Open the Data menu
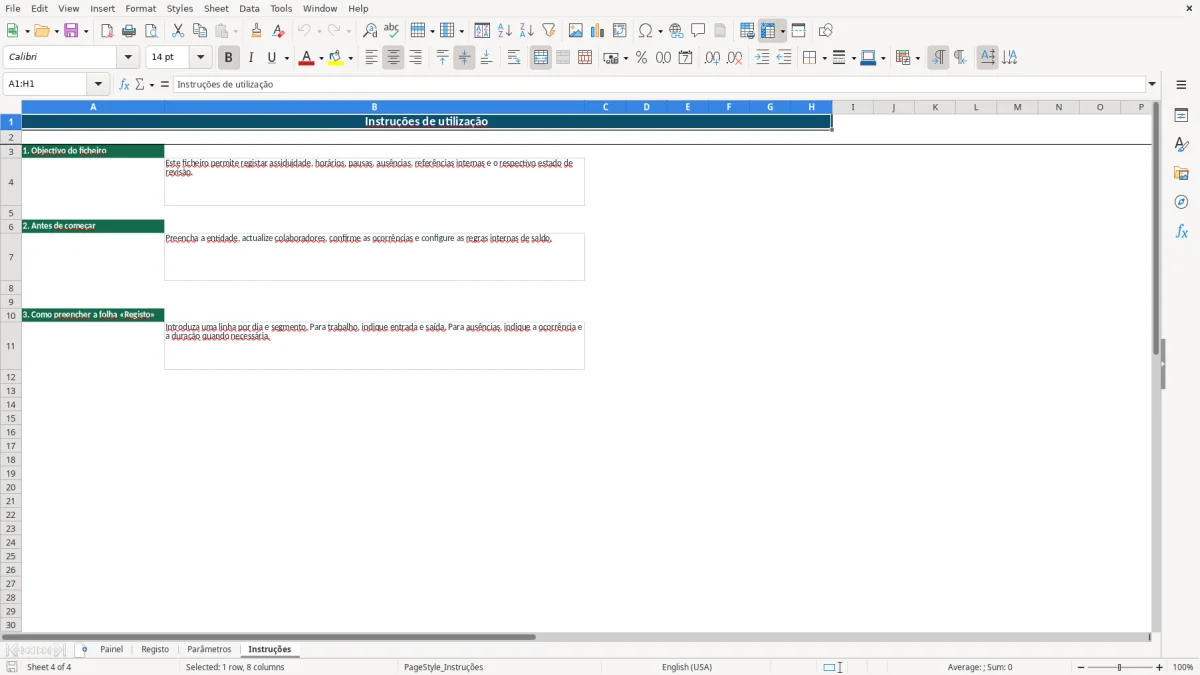Viewport: 1200px width, 675px height. point(249,8)
